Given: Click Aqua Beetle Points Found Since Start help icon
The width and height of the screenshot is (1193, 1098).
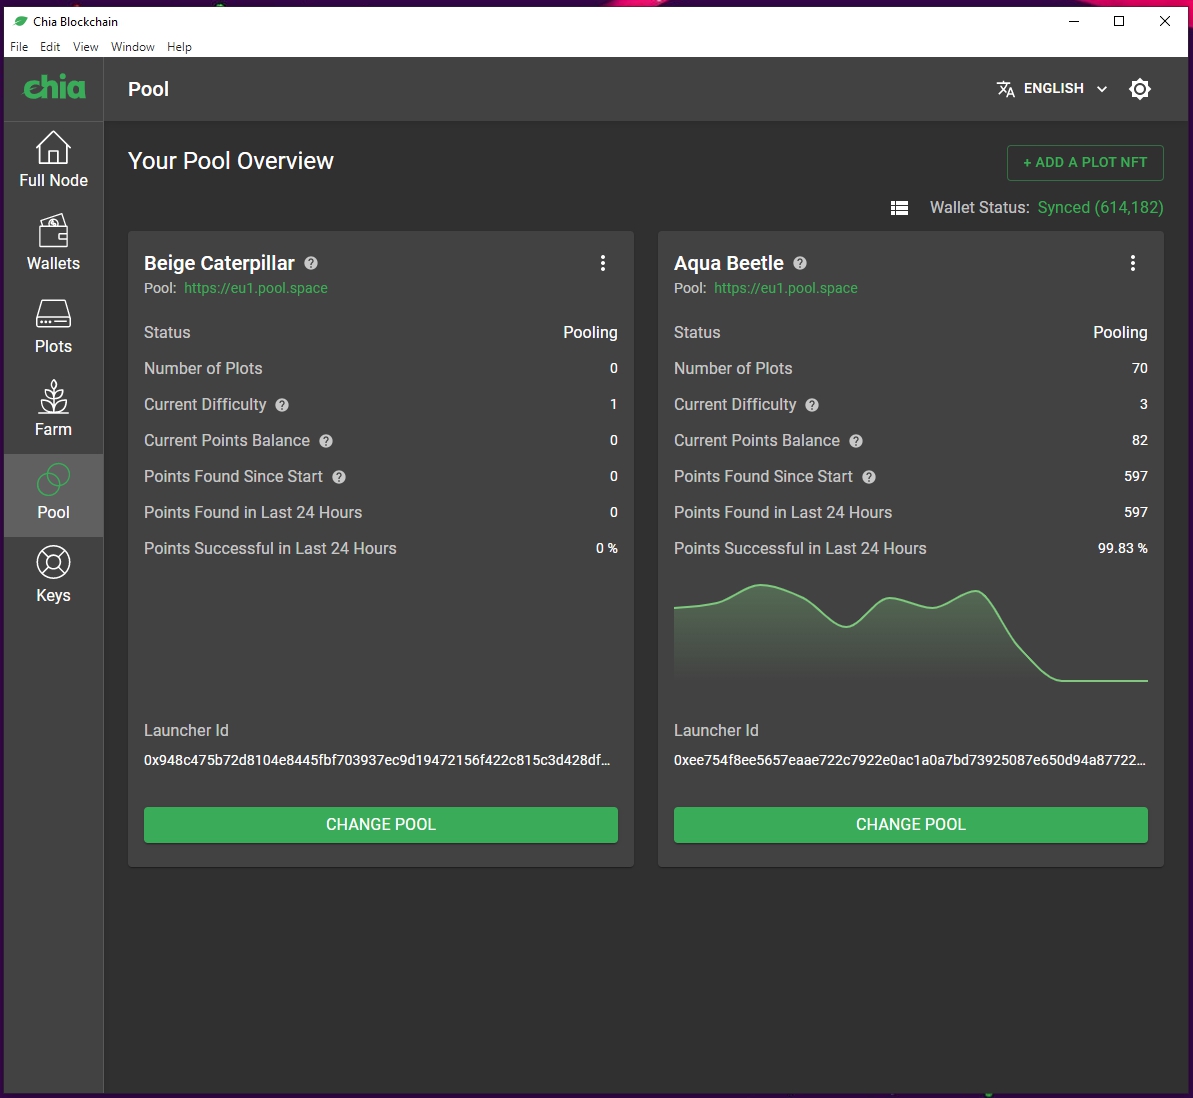Looking at the screenshot, I should 868,477.
